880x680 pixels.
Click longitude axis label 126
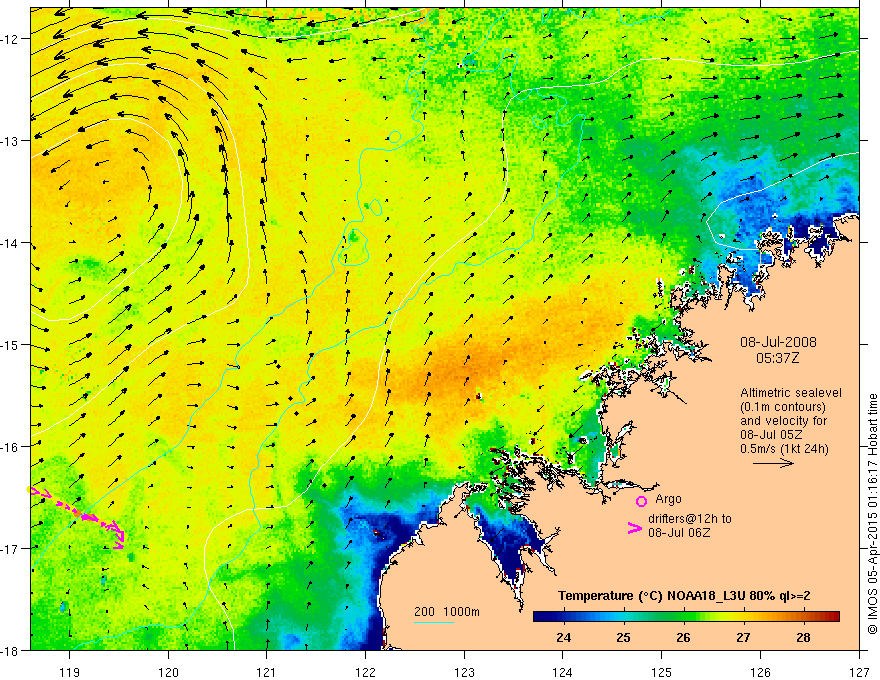point(760,672)
